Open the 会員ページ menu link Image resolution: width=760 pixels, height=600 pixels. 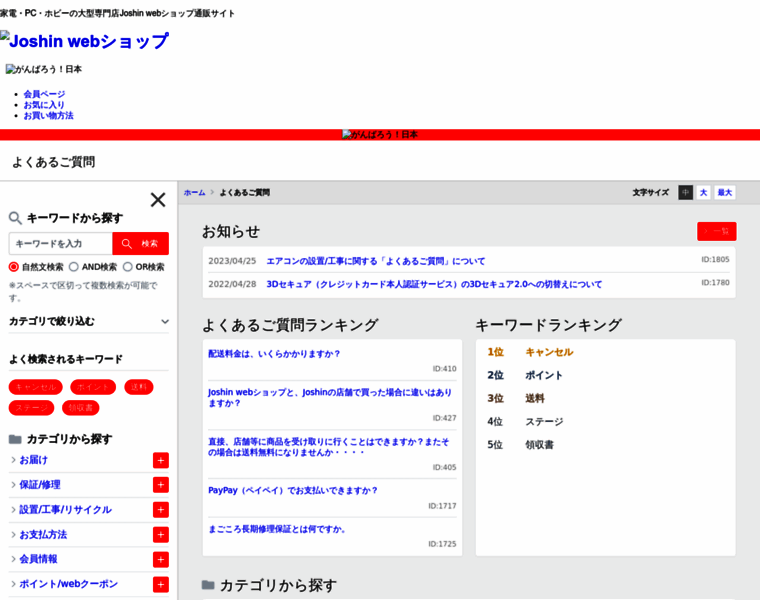pos(44,94)
